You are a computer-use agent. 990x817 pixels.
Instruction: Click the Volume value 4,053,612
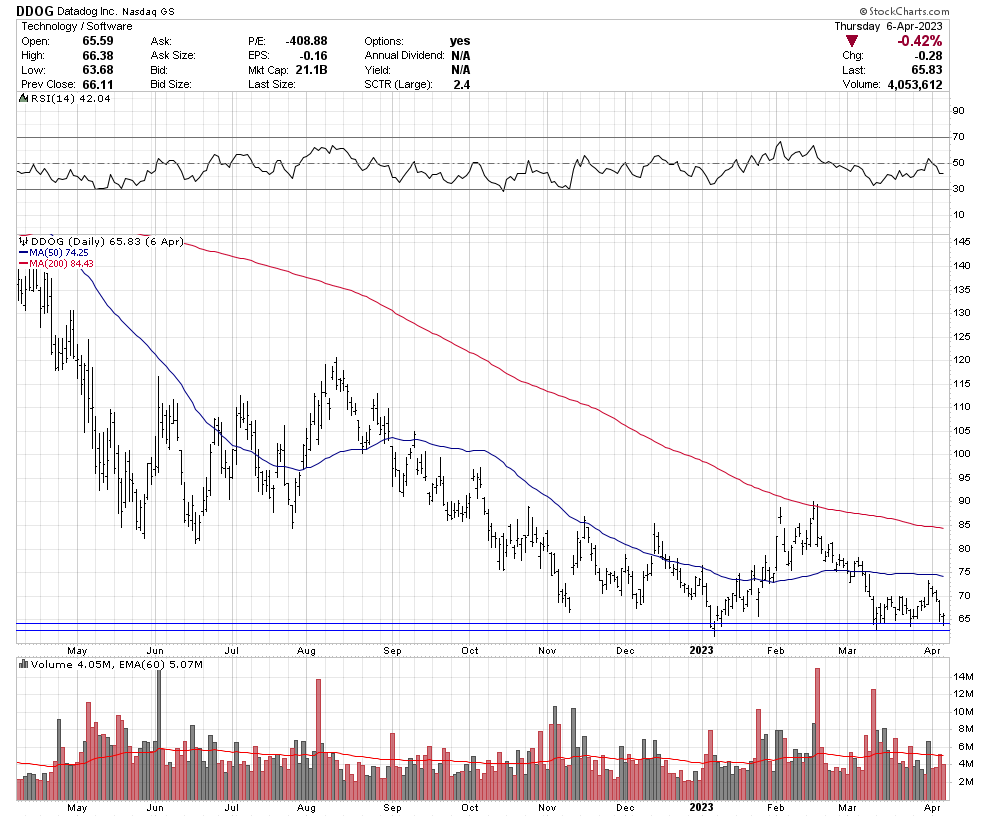[915, 84]
